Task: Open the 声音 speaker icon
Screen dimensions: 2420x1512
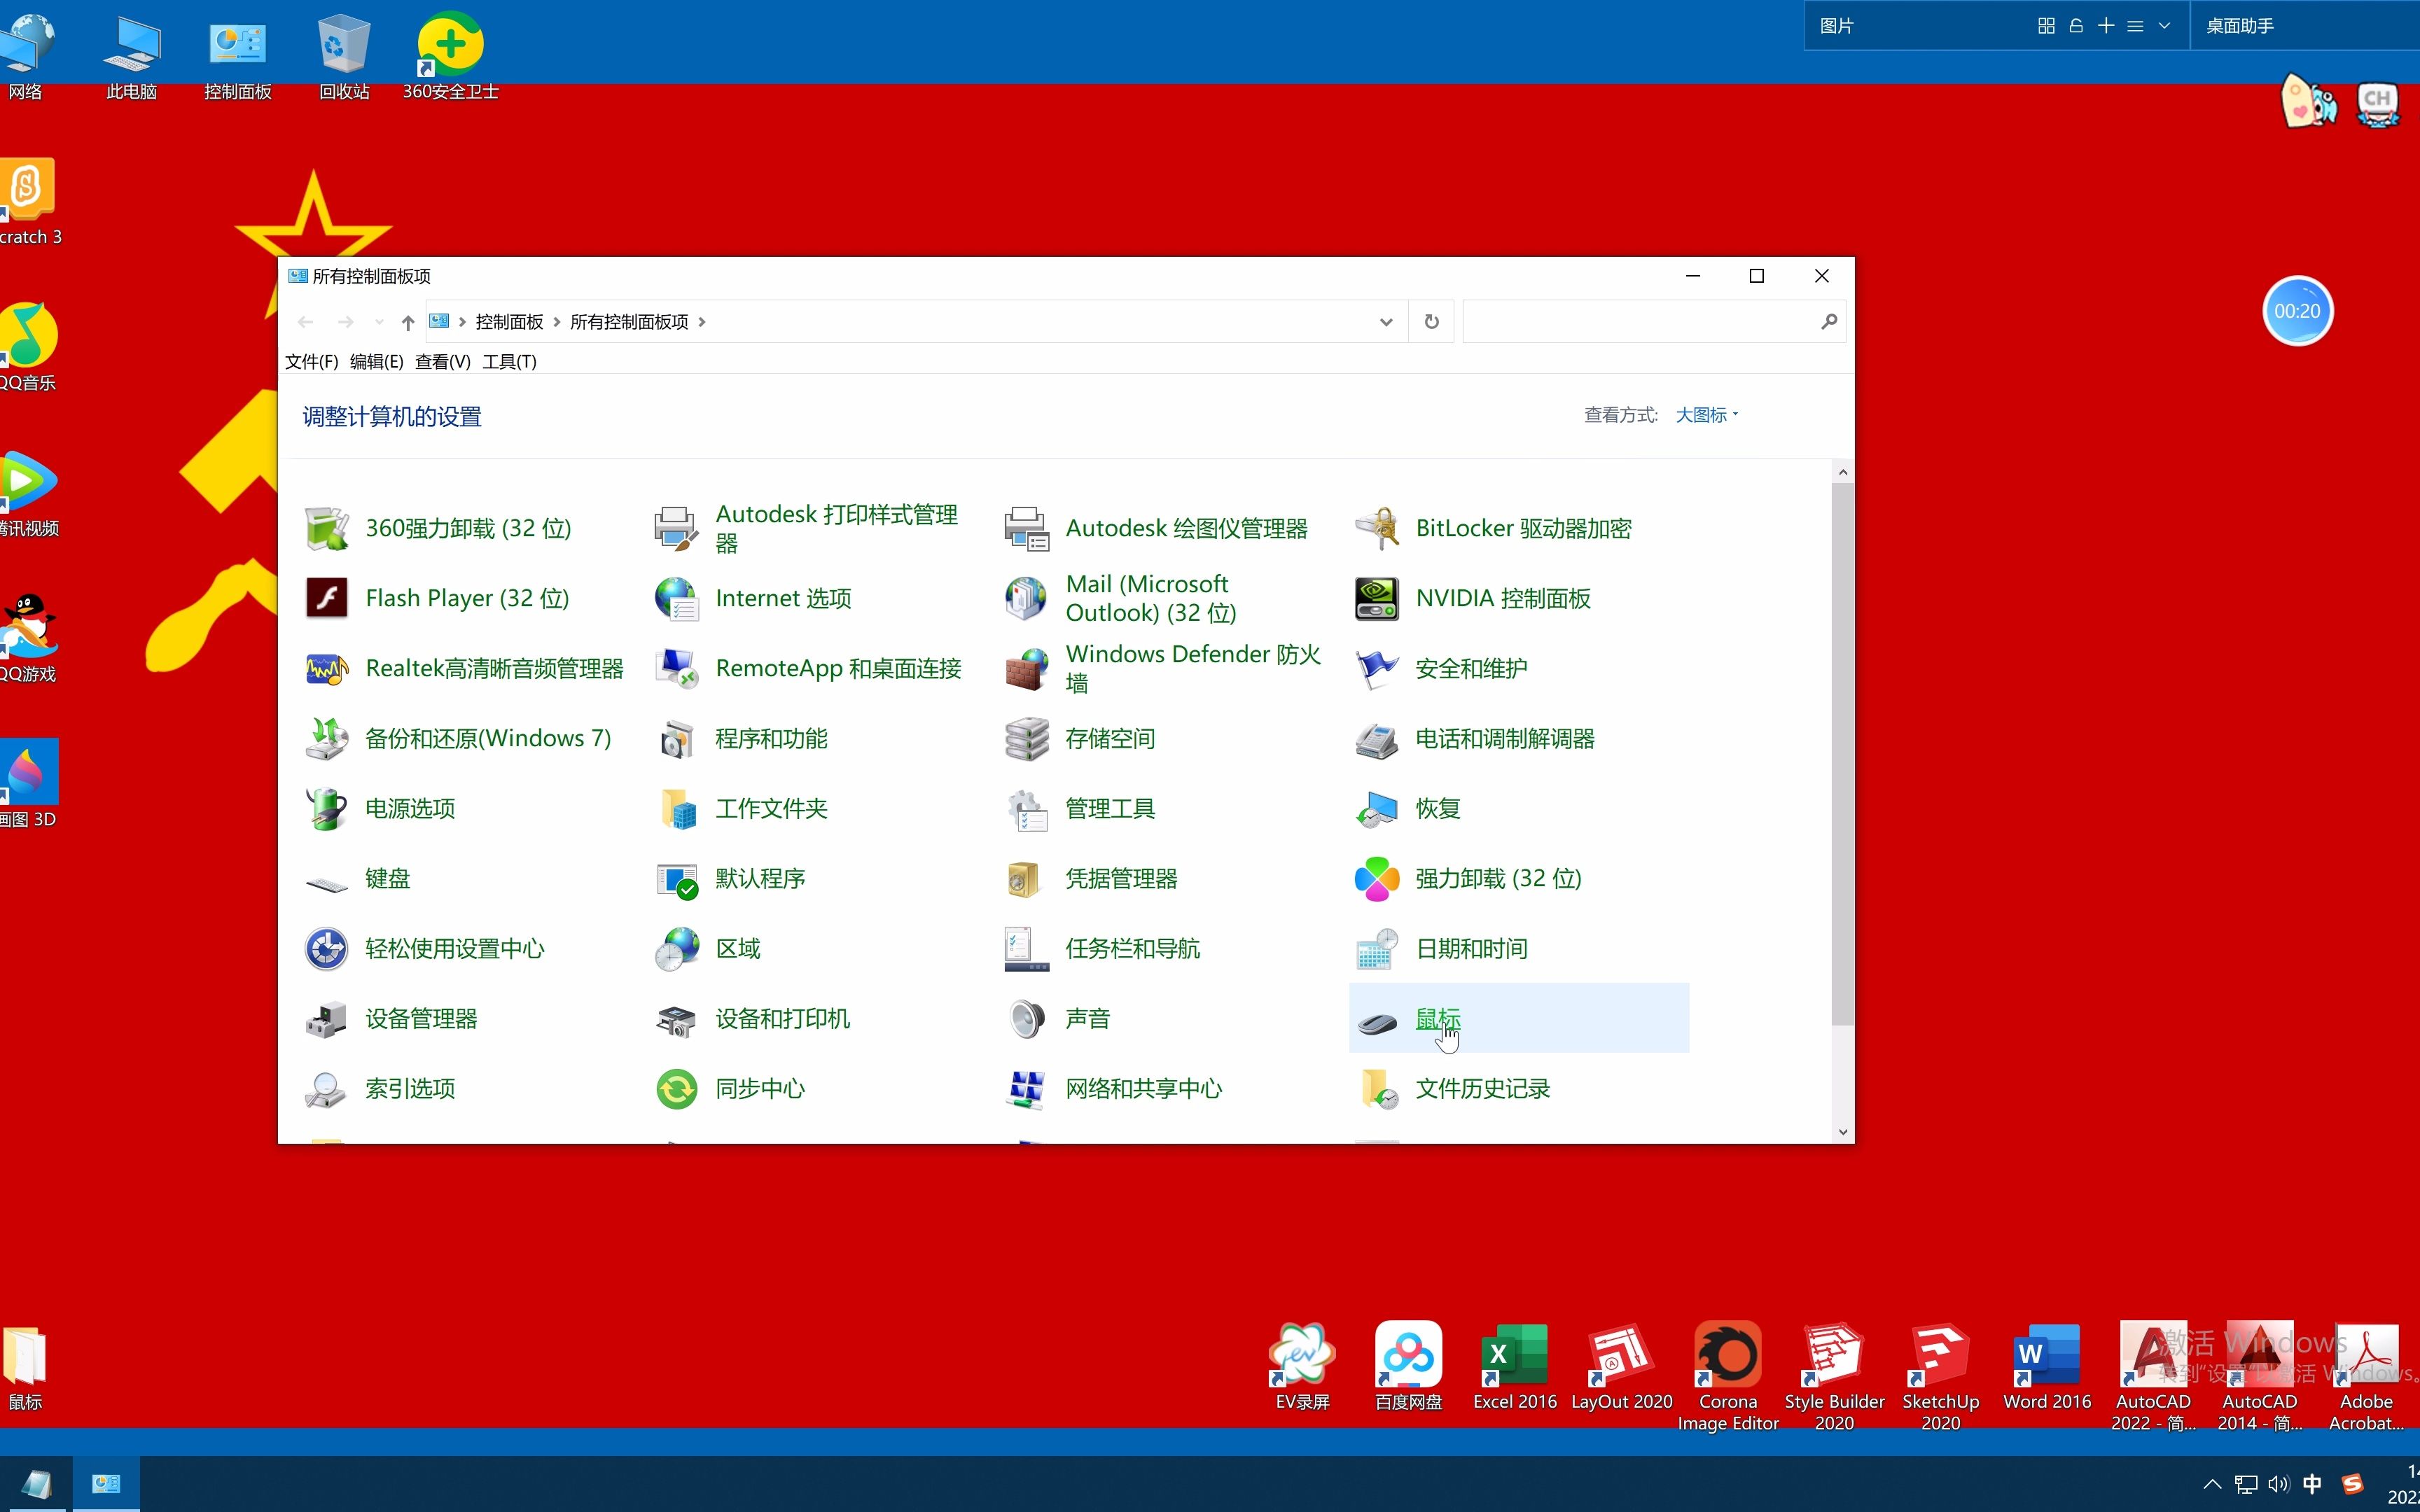Action: [x=1026, y=1019]
